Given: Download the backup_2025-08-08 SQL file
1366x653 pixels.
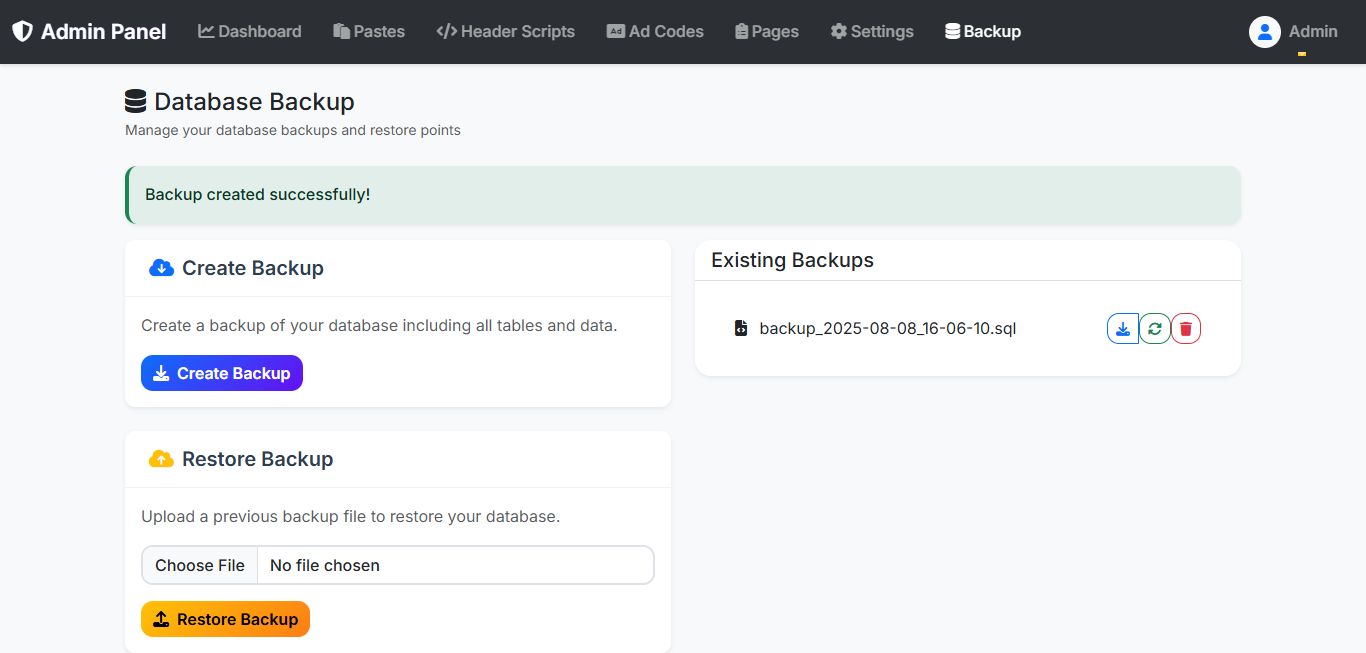Looking at the screenshot, I should pyautogui.click(x=1123, y=329).
